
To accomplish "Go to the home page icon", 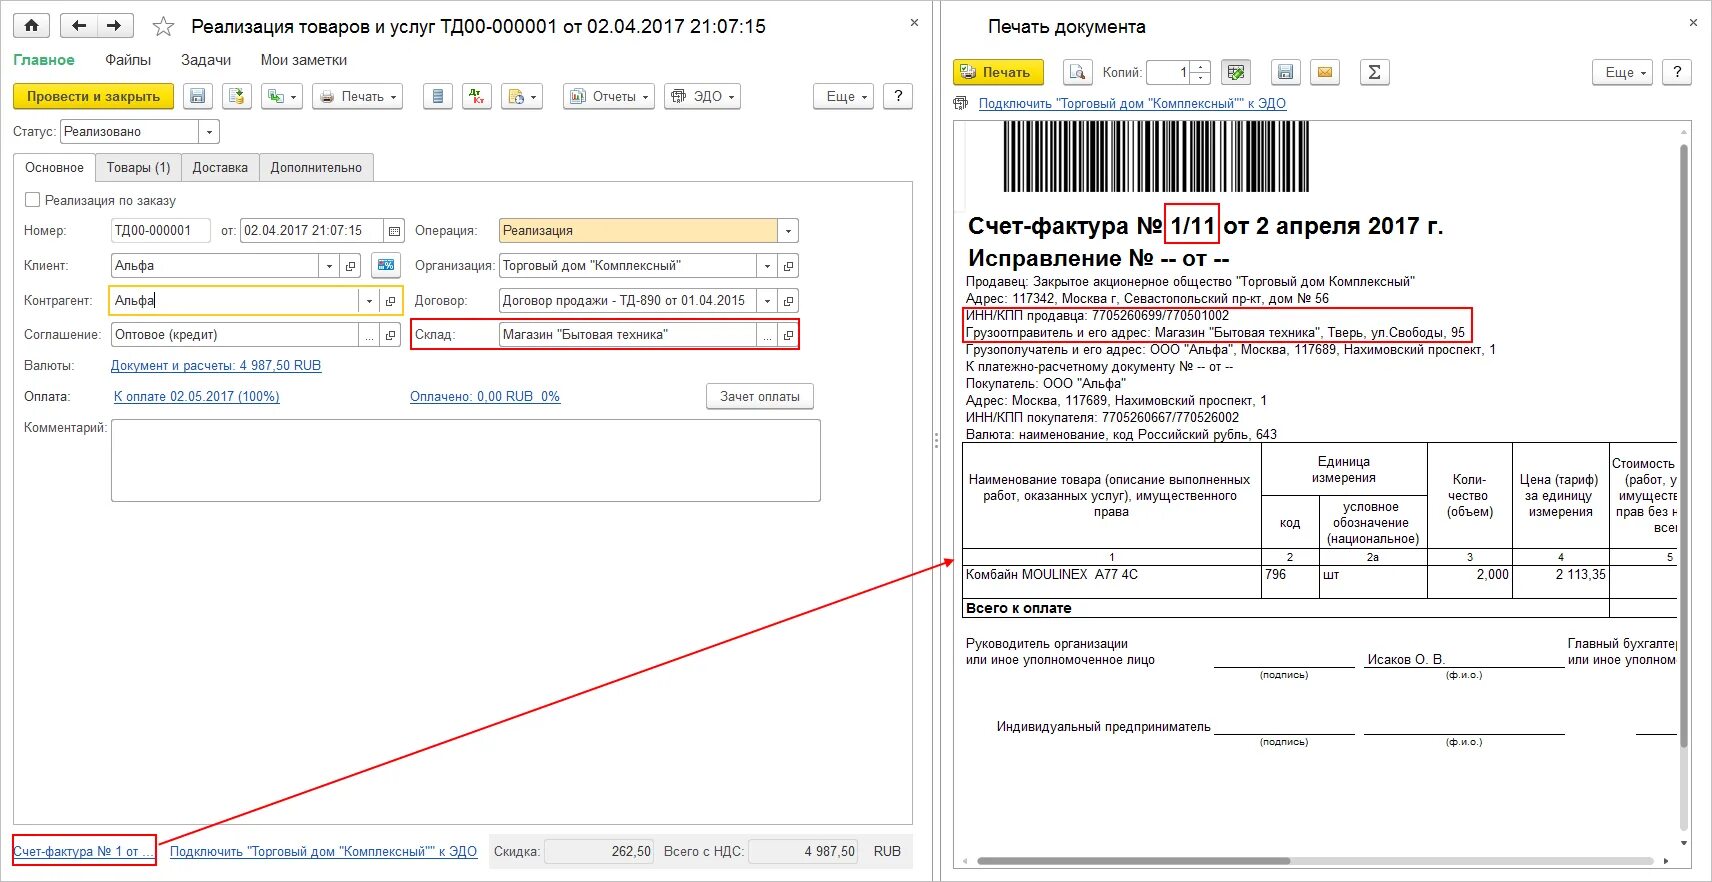I will click(x=32, y=26).
